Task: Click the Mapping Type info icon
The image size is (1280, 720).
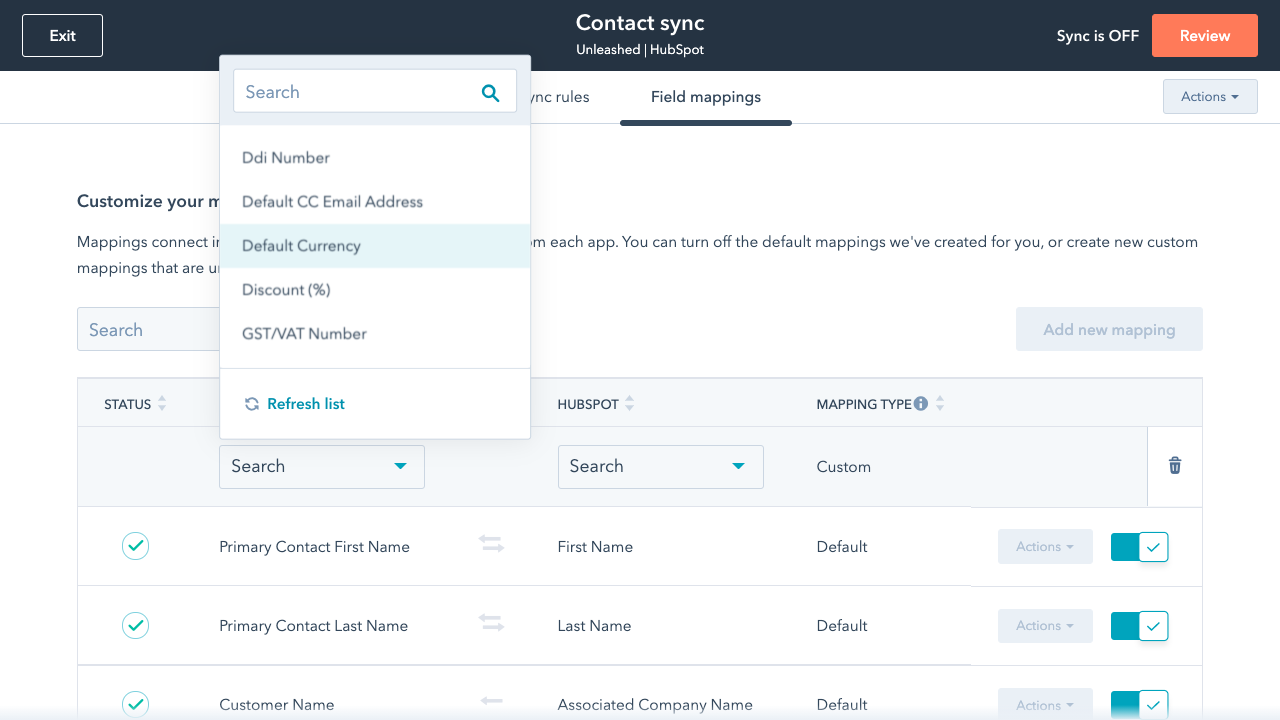Action: (x=921, y=404)
